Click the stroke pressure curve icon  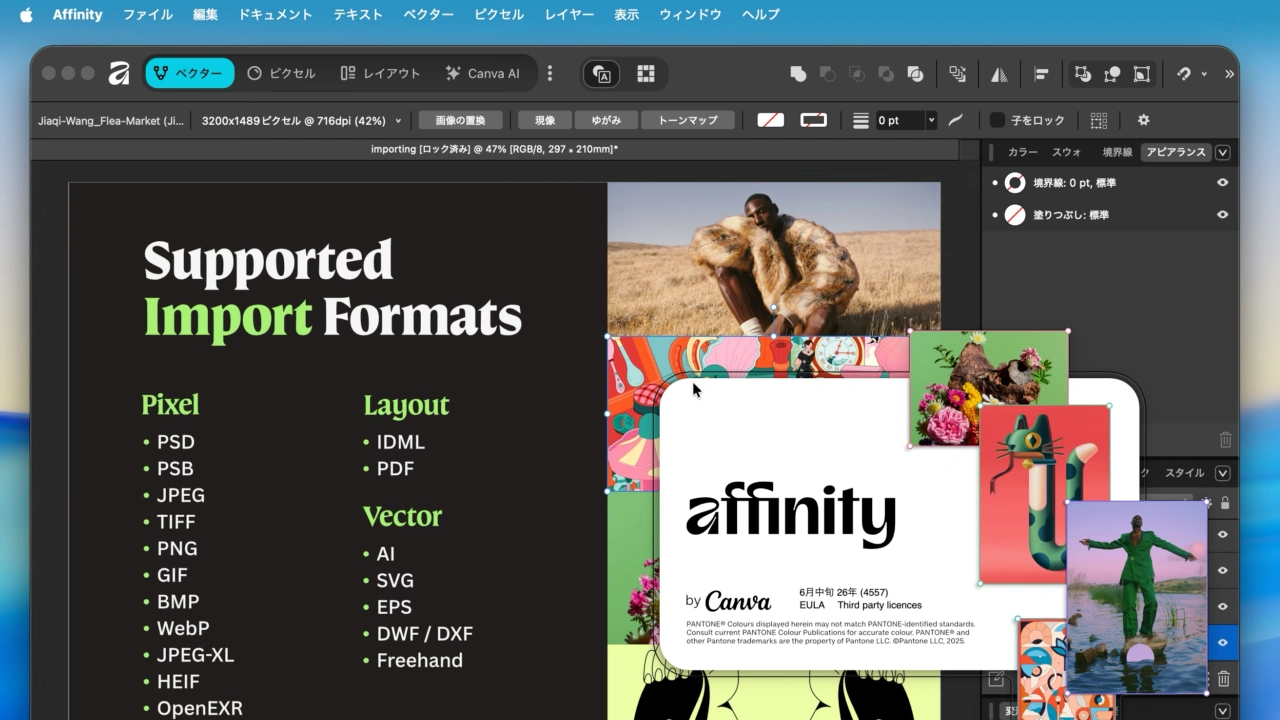coord(956,120)
